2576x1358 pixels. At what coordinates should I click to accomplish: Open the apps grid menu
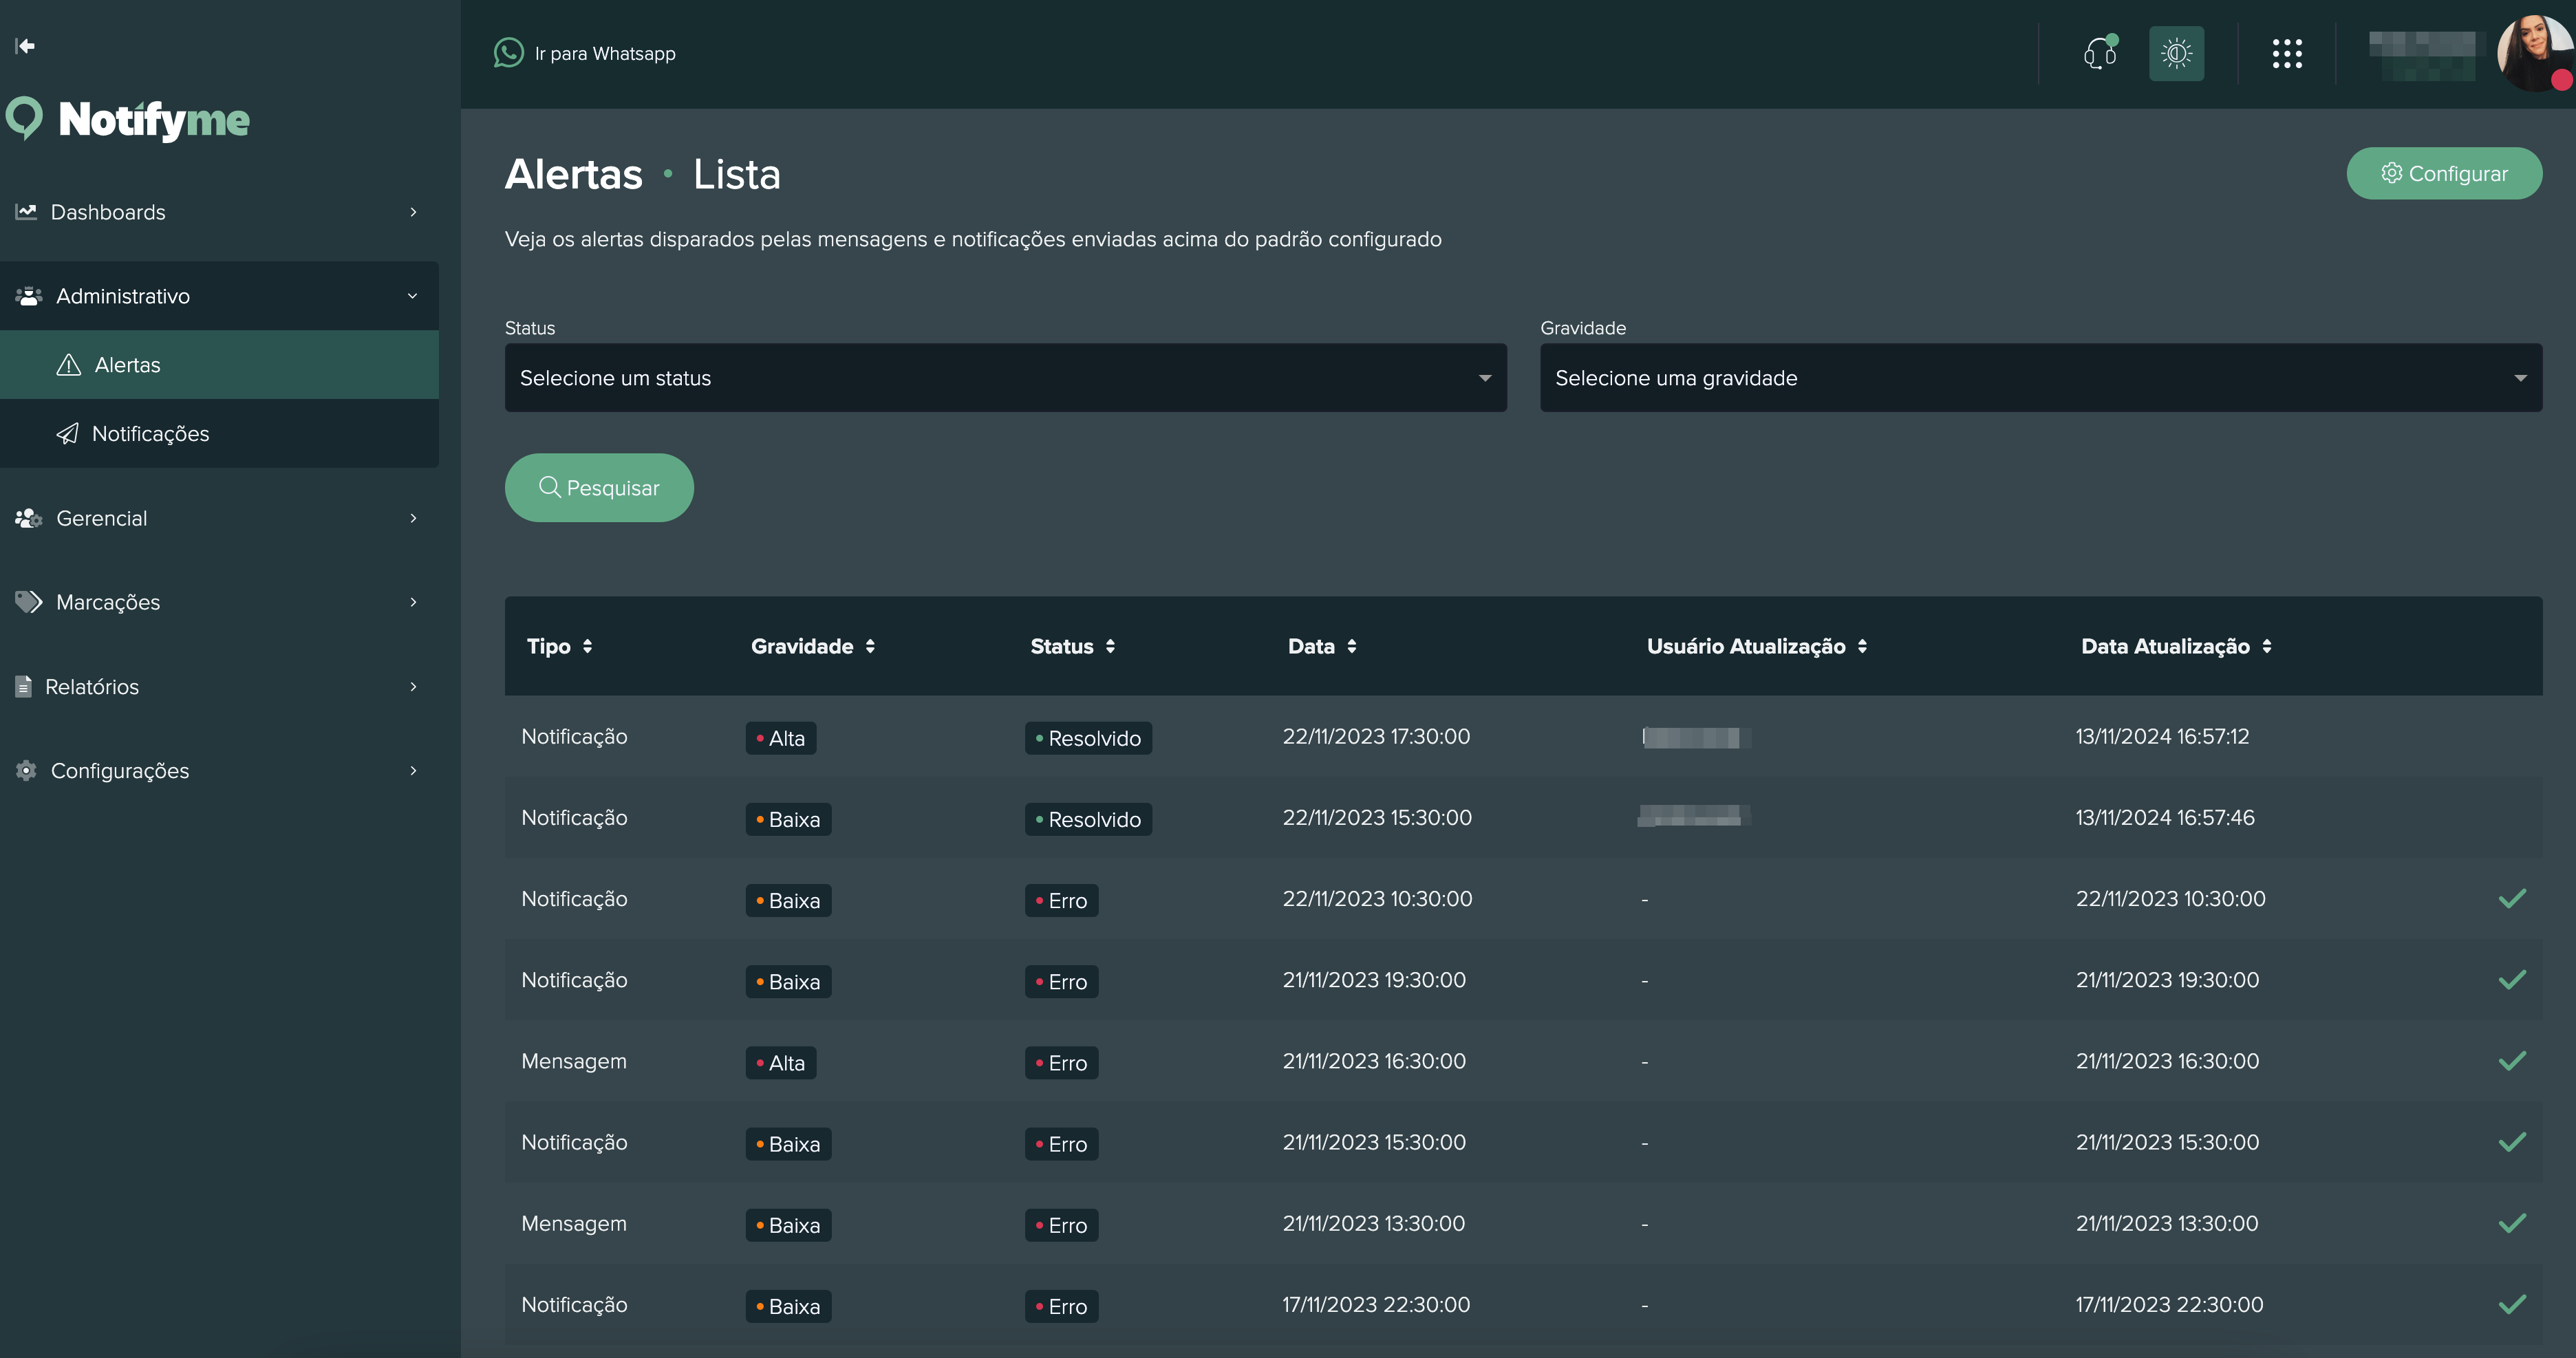click(x=2287, y=53)
